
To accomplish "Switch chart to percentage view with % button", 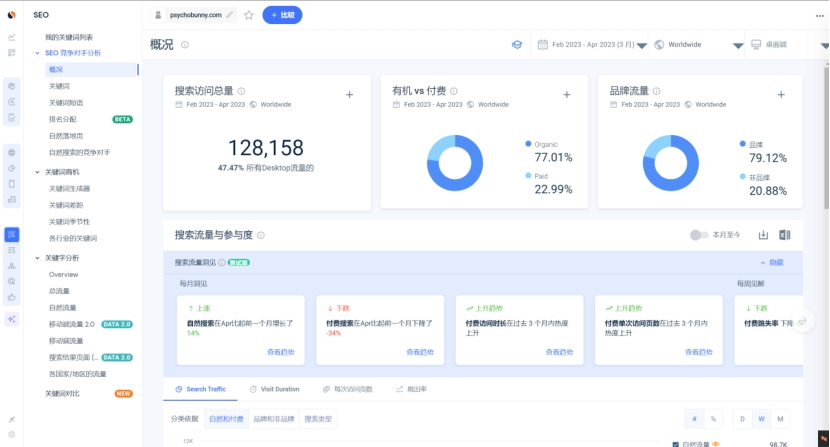I will click(x=713, y=419).
